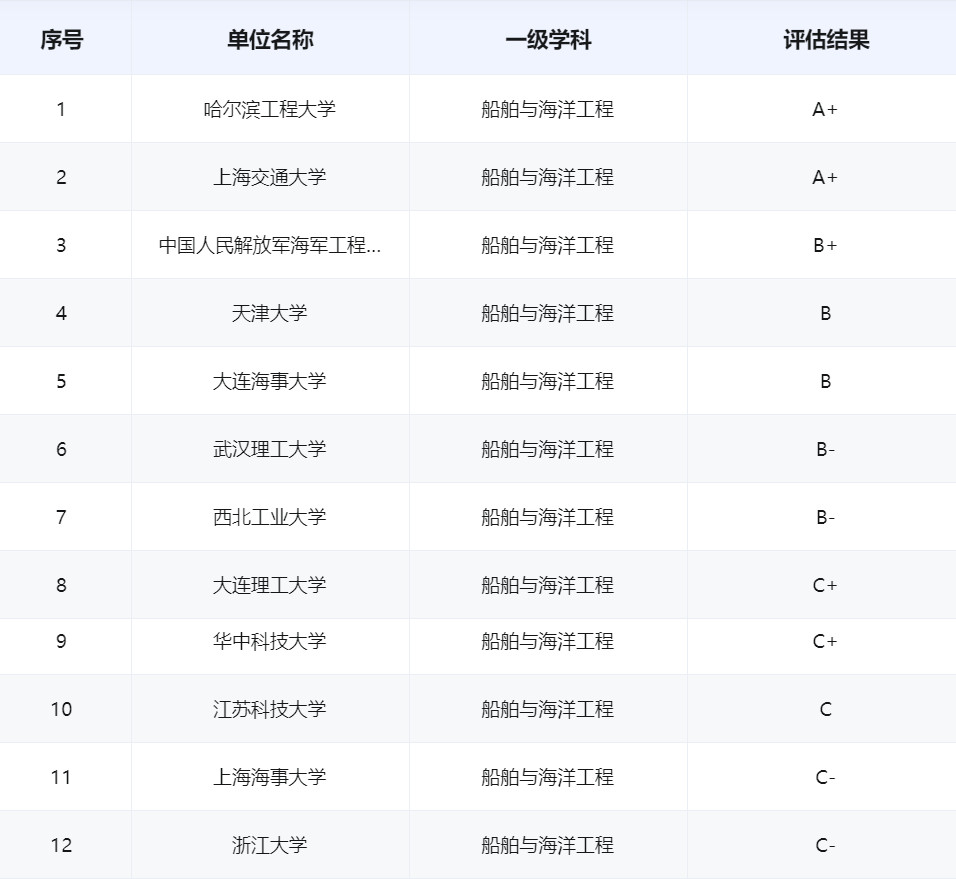
Task: Select 上海海事大学 in row 11
Action: [x=269, y=777]
